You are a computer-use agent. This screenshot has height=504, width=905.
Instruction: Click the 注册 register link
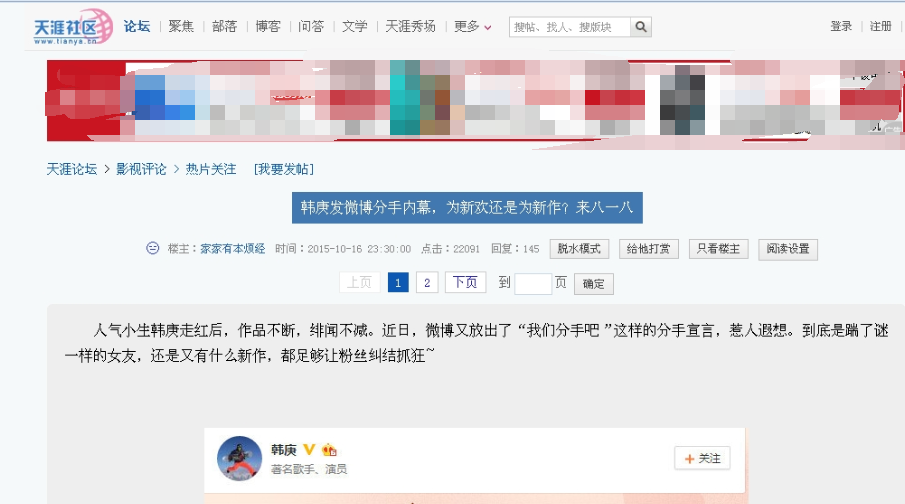(881, 26)
